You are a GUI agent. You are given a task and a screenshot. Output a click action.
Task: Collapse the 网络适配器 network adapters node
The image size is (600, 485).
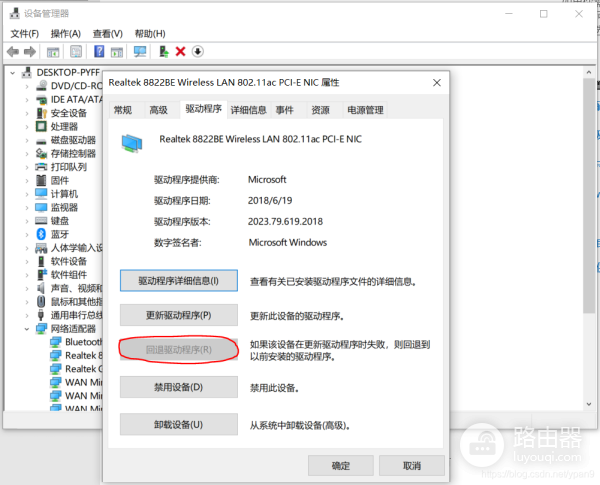tap(27, 329)
